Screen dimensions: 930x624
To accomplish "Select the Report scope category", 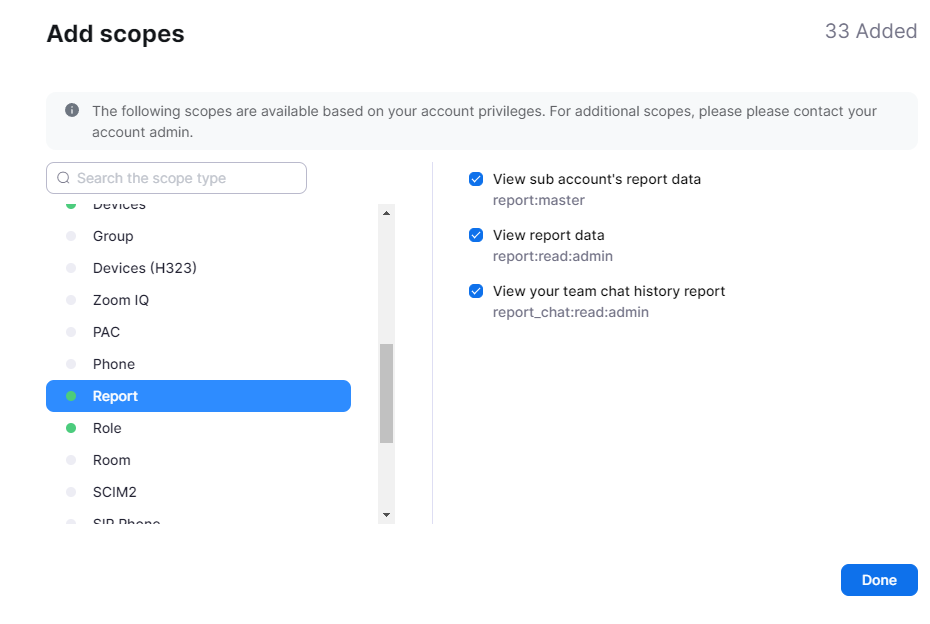I will 198,396.
